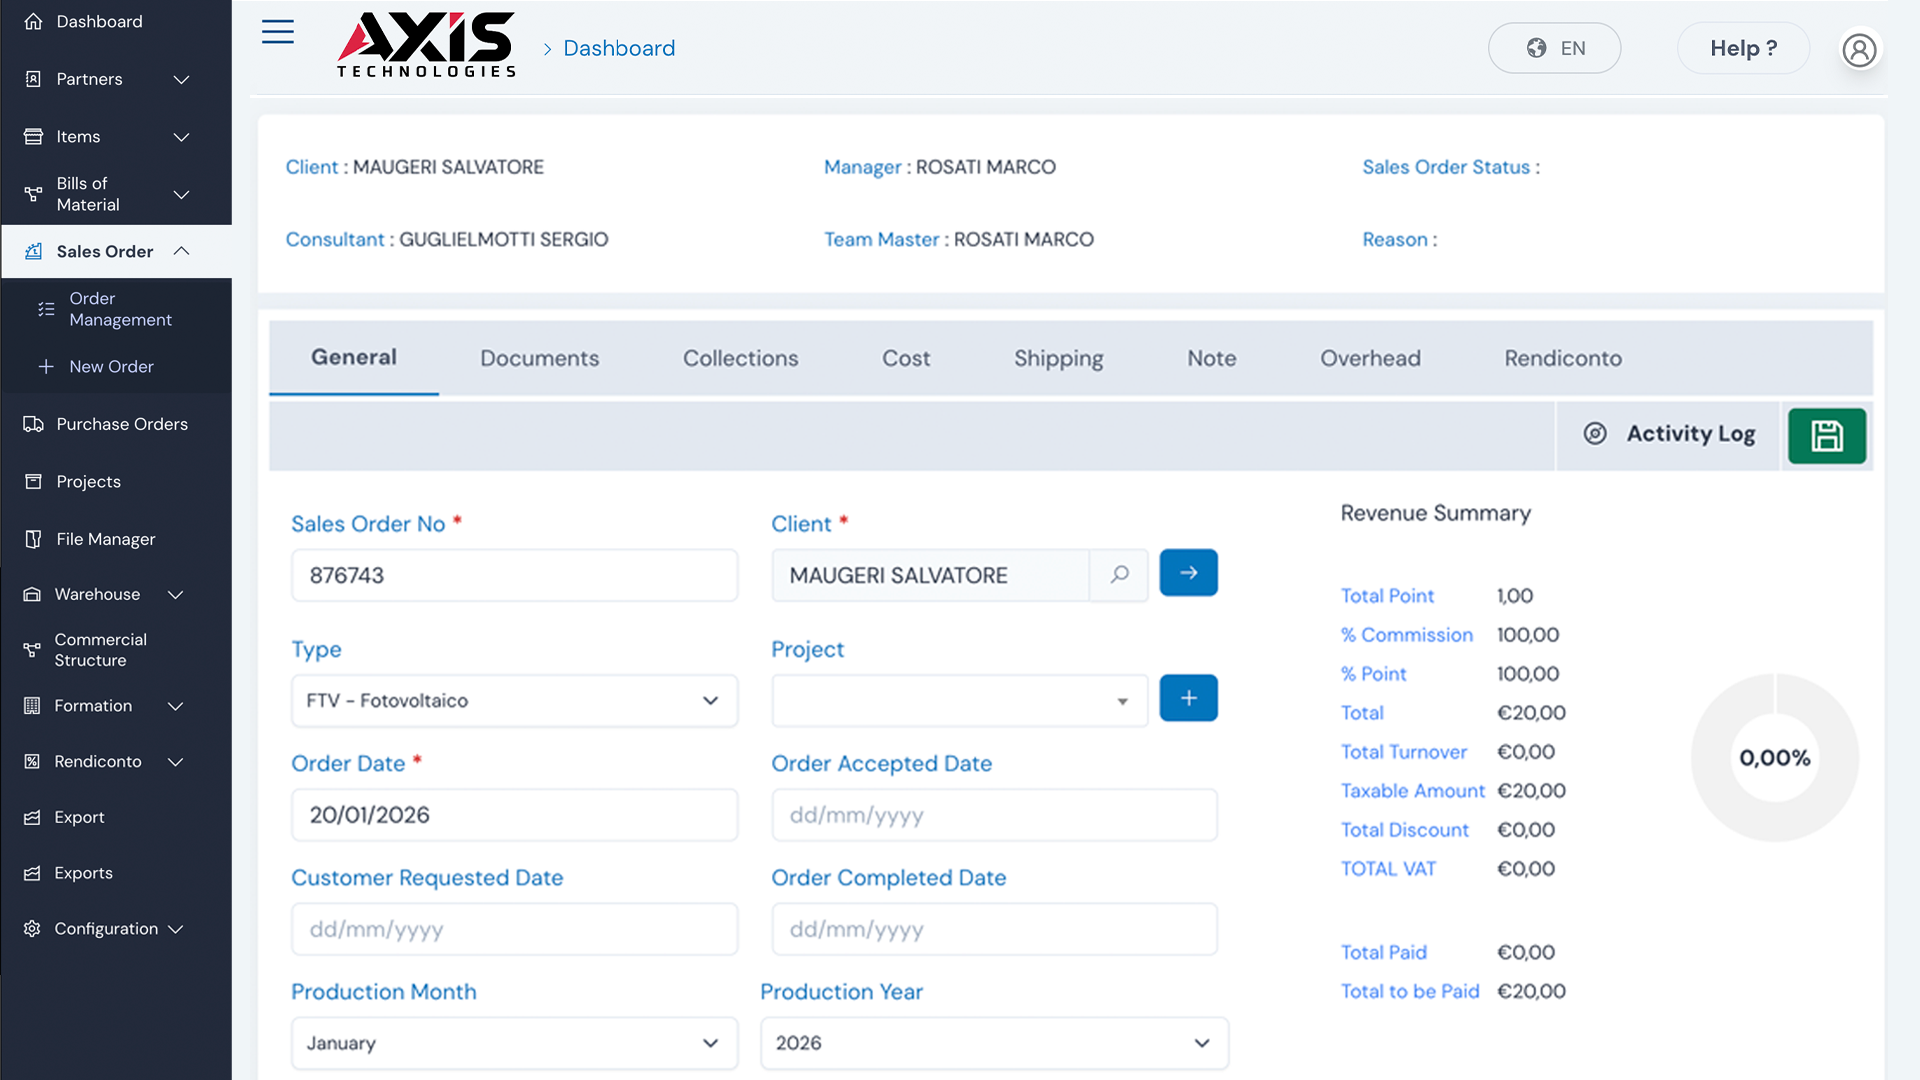Viewport: 1920px width, 1080px height.
Task: Click the user profile avatar icon
Action: [1859, 49]
